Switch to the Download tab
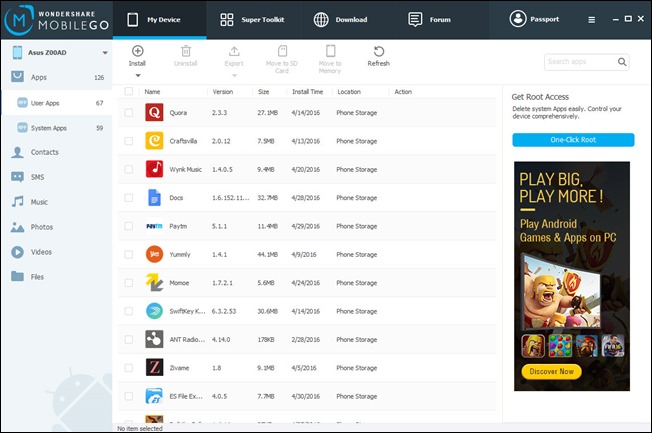652x433 pixels. (x=341, y=20)
